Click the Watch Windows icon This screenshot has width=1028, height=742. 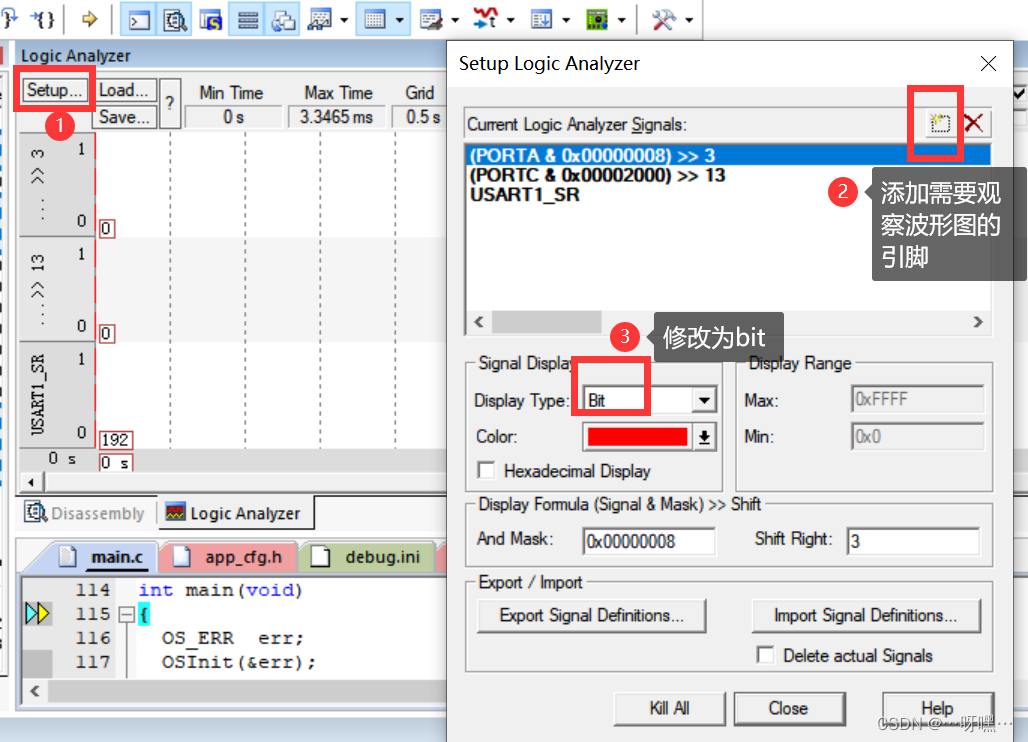pos(319,20)
